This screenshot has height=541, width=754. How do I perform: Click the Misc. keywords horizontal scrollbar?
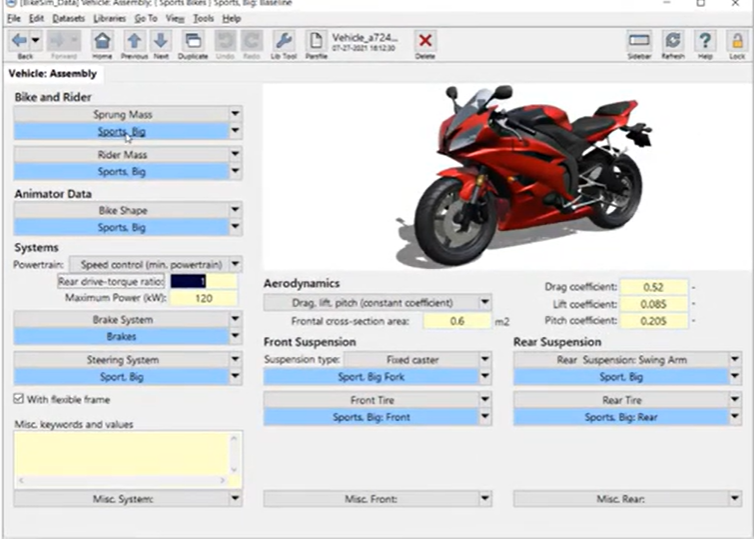pos(122,480)
